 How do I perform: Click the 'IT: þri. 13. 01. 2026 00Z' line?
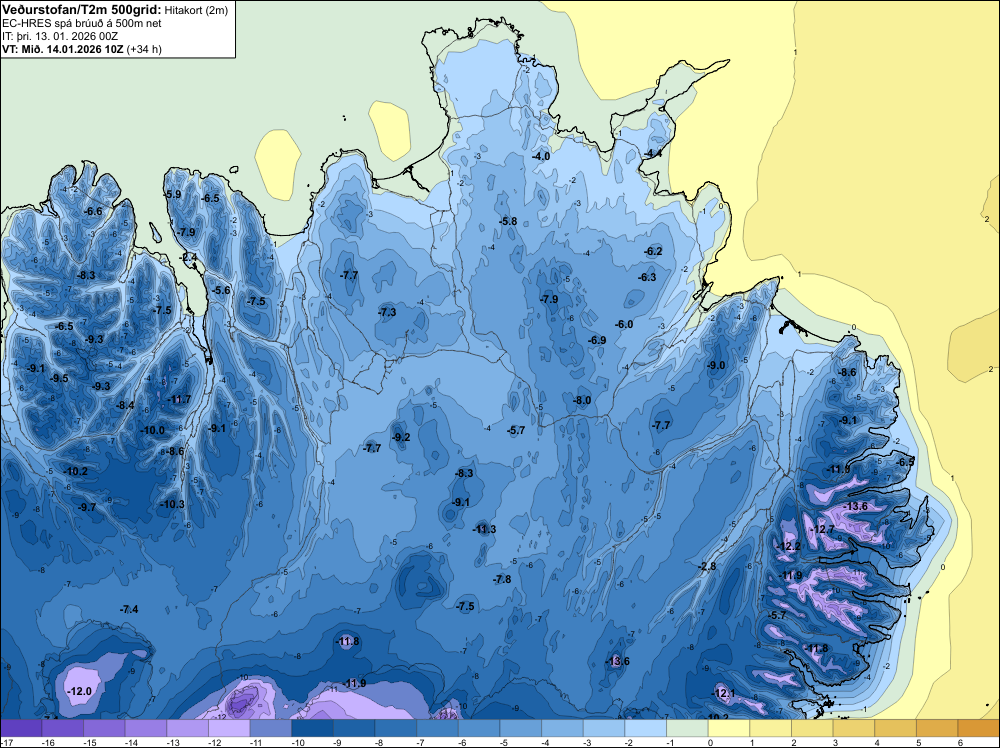pyautogui.click(x=60, y=36)
